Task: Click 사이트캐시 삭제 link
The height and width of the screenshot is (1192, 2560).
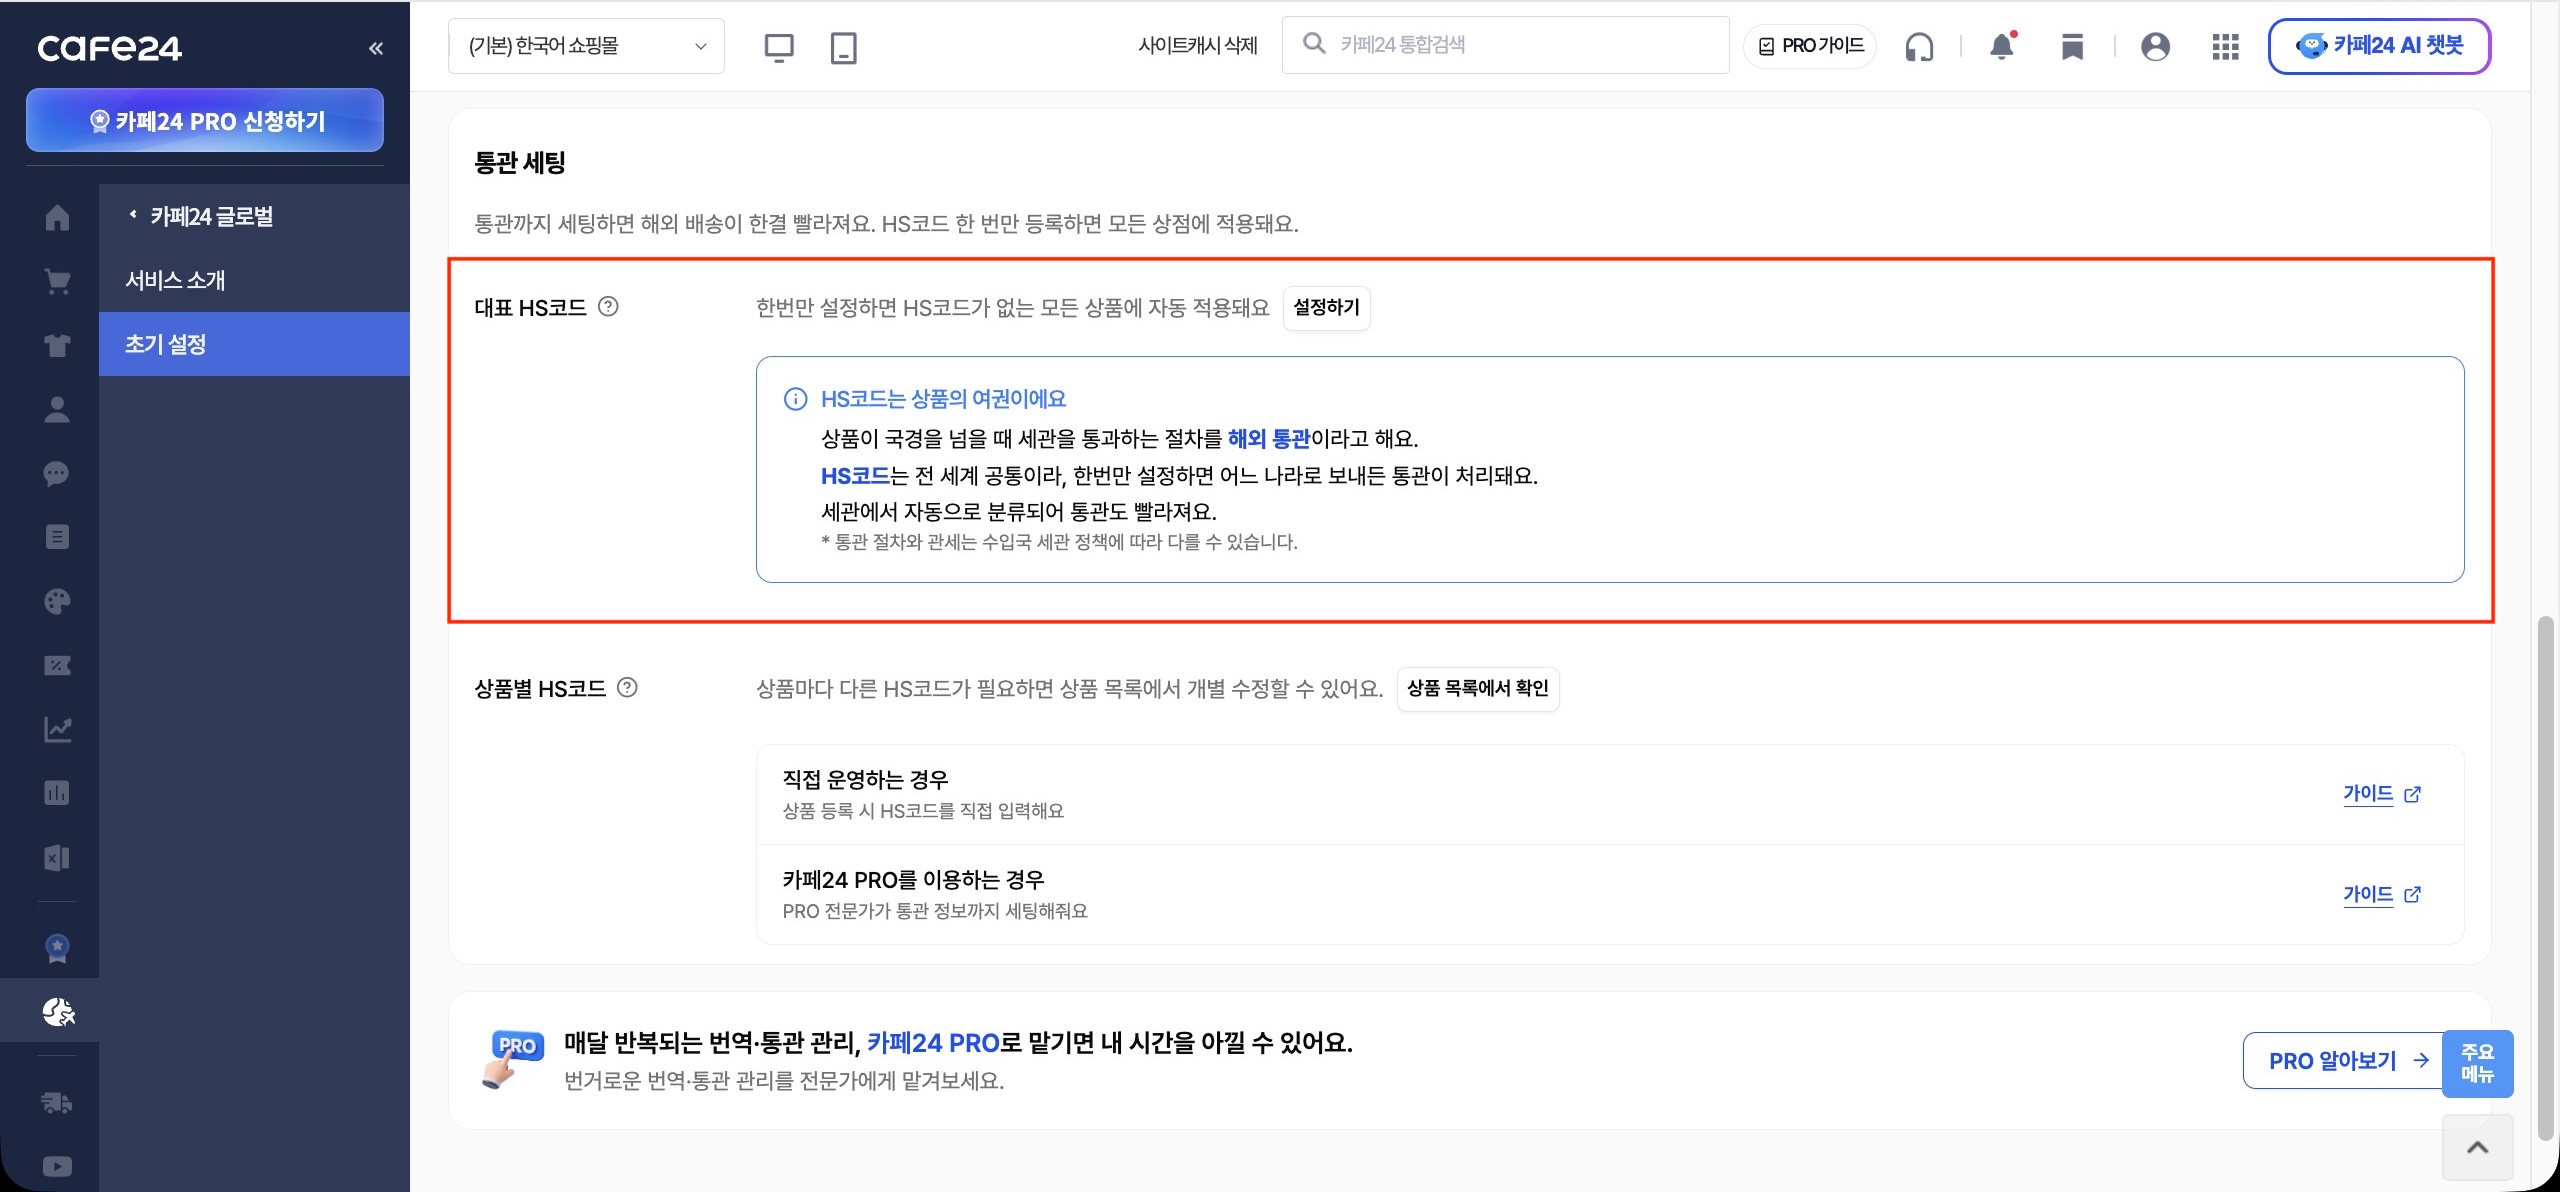Action: (x=1198, y=45)
